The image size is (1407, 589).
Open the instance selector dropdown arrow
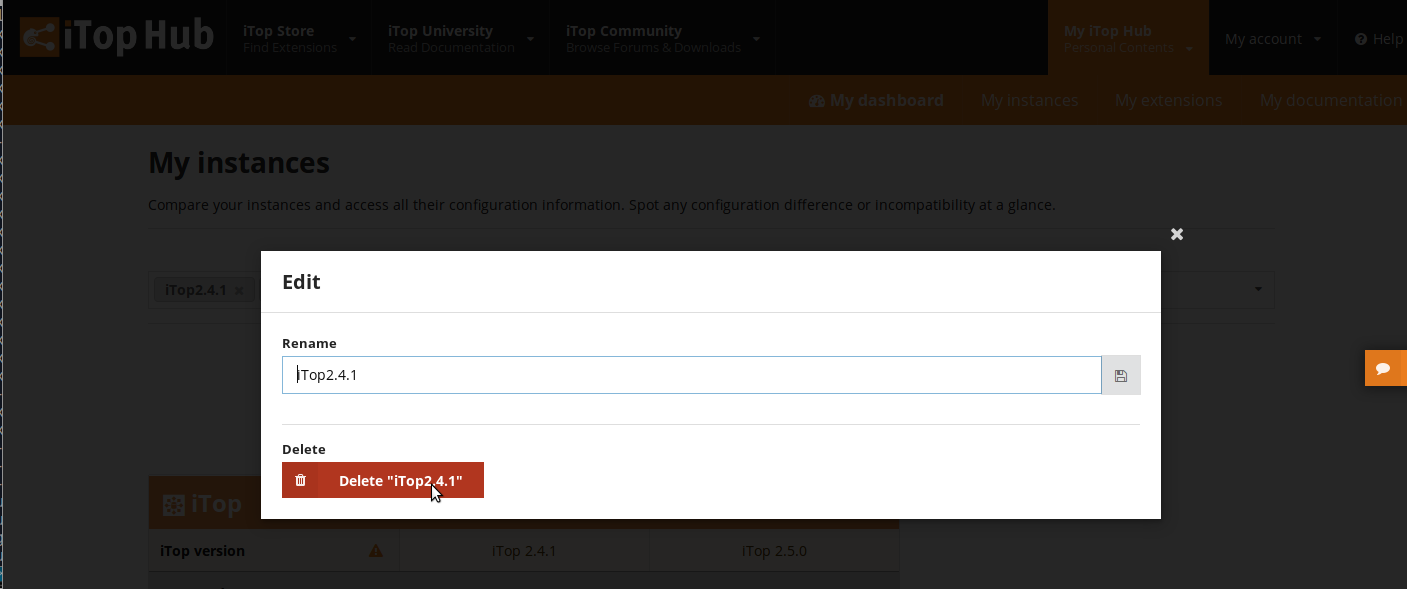[1258, 290]
